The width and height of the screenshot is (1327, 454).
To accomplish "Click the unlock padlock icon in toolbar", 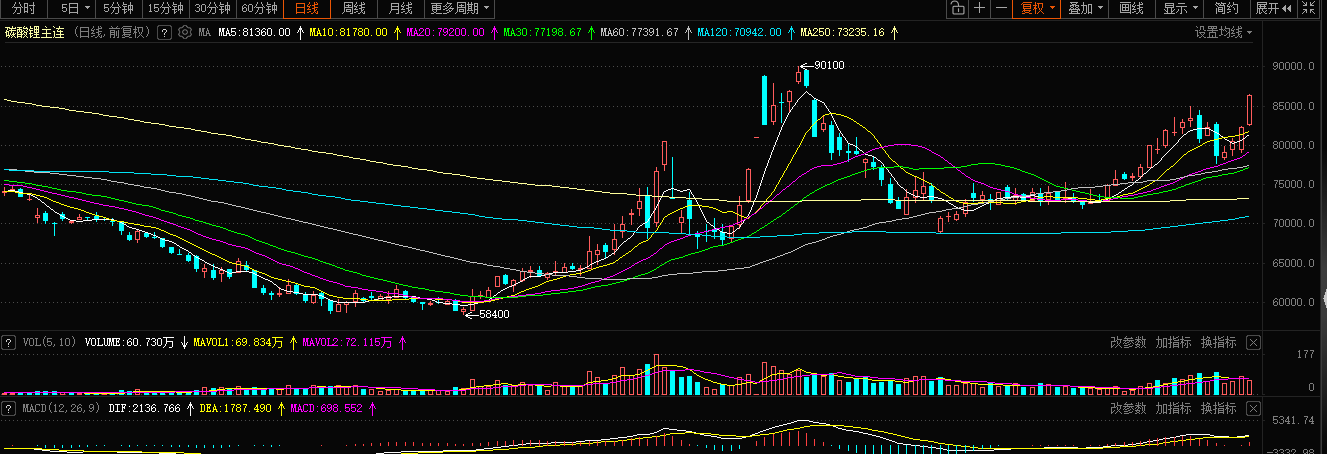I will [x=957, y=9].
